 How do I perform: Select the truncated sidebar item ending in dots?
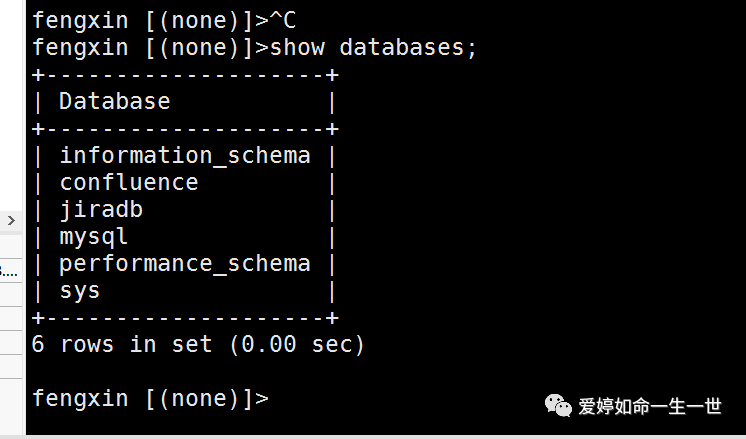point(9,272)
